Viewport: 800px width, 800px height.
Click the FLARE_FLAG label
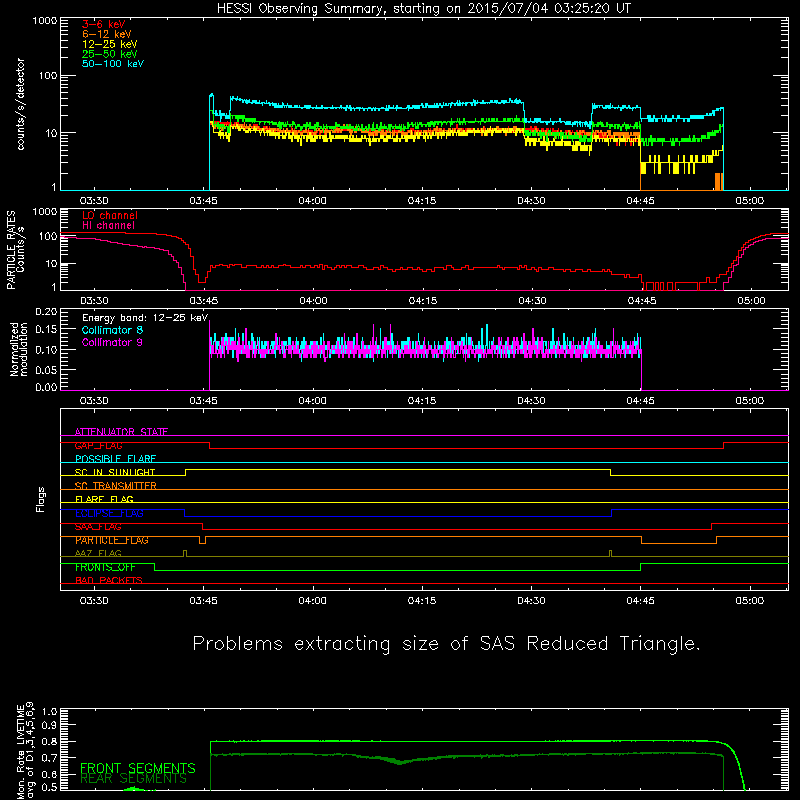point(104,499)
